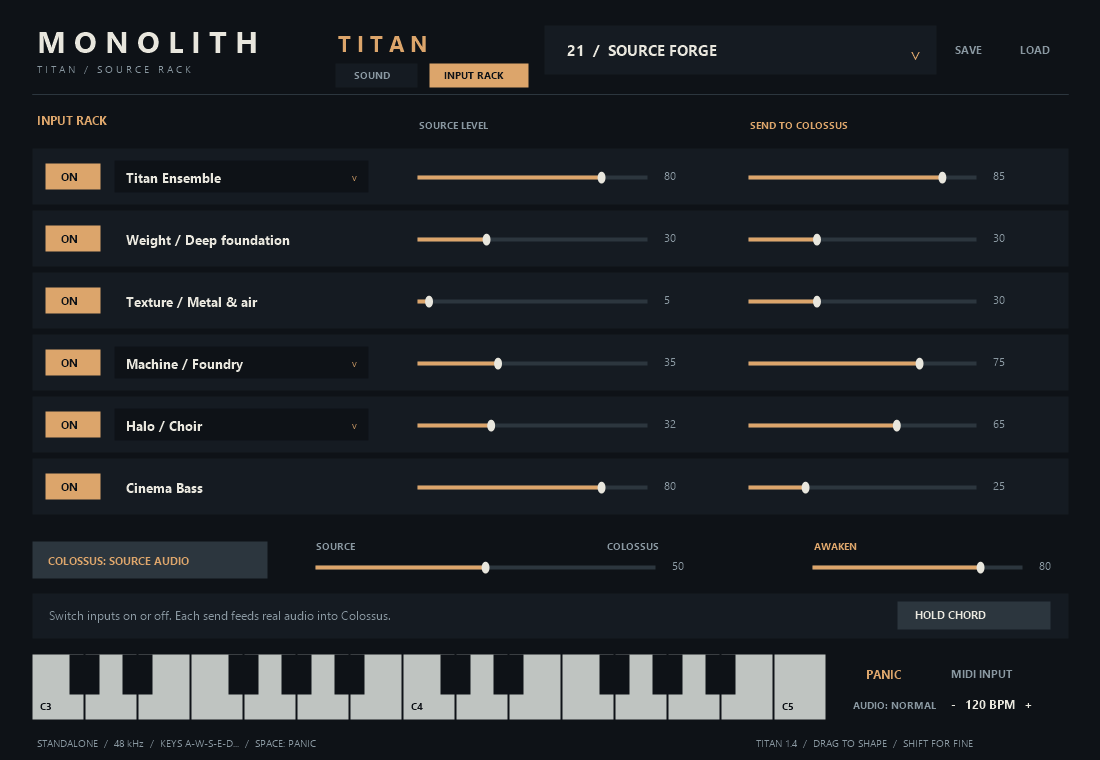Decrease tempo with the minus button
Image resolution: width=1100 pixels, height=760 pixels.
953,705
